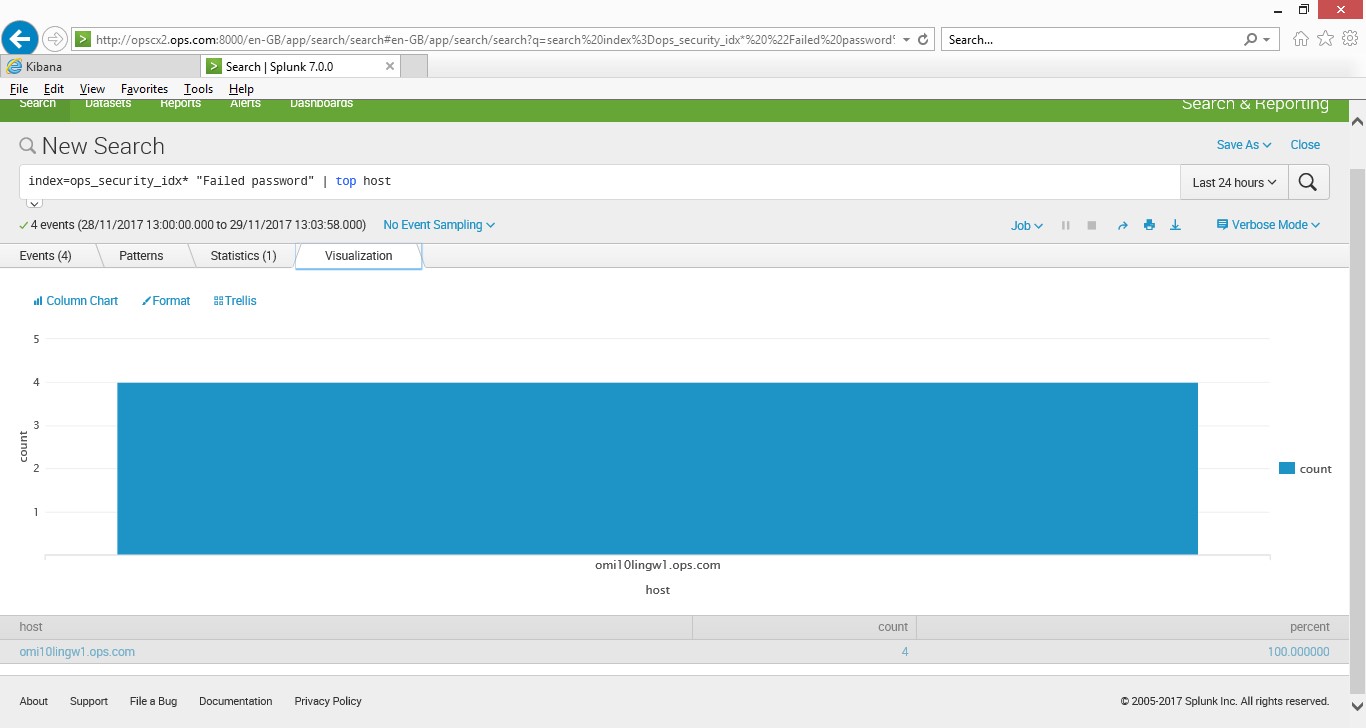The height and width of the screenshot is (728, 1366).
Task: Open the Job dropdown
Action: [1025, 225]
